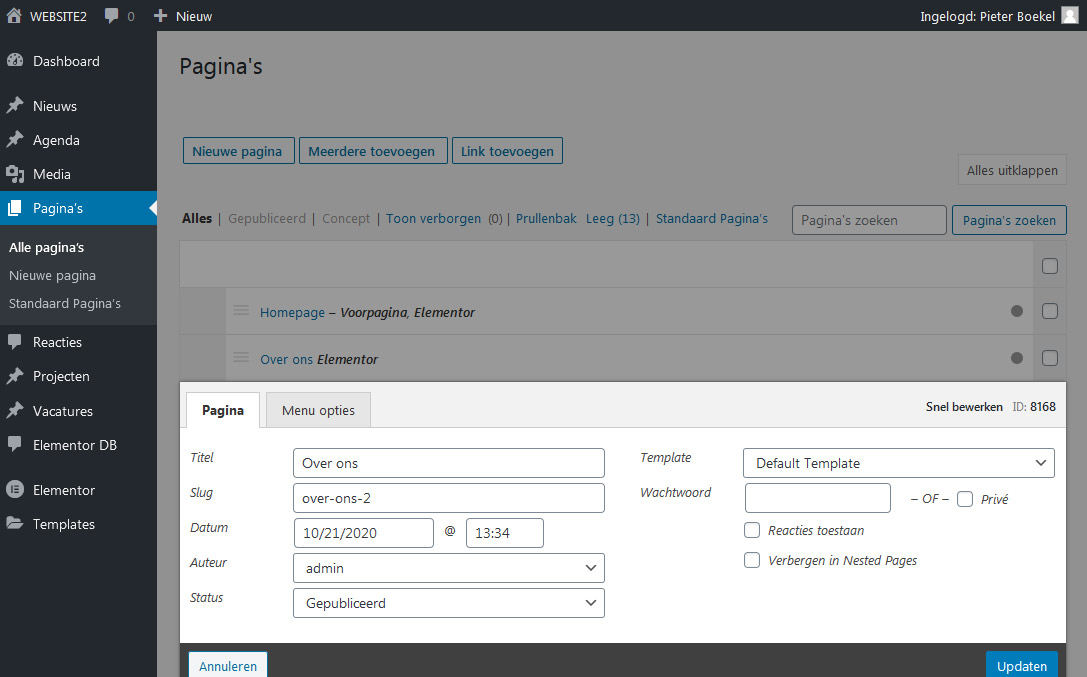1087x677 pixels.
Task: Enable the Reacties toestaan checkbox
Action: click(x=752, y=530)
